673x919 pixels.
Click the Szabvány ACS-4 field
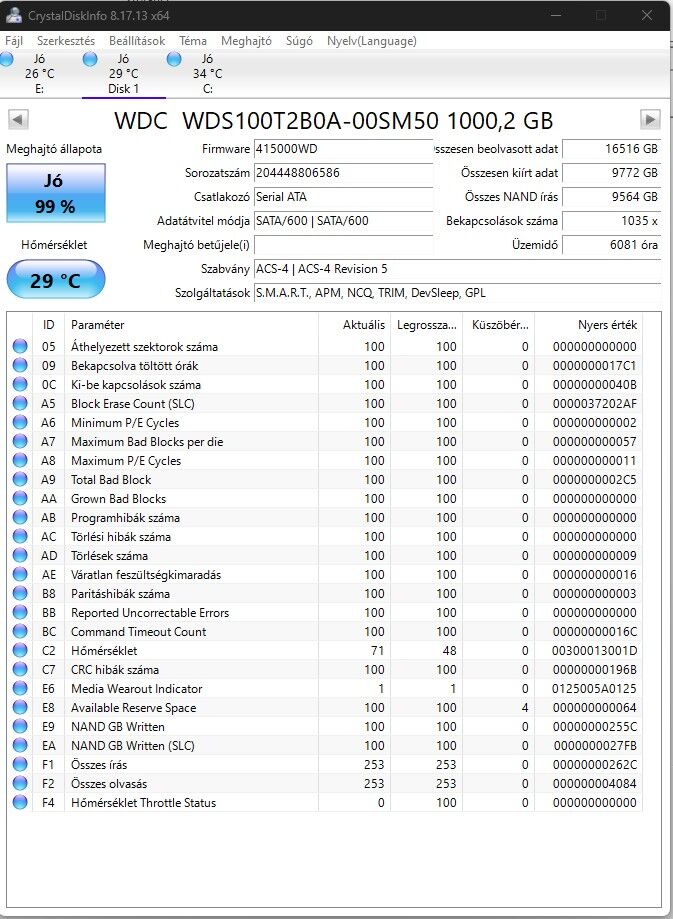click(457, 269)
